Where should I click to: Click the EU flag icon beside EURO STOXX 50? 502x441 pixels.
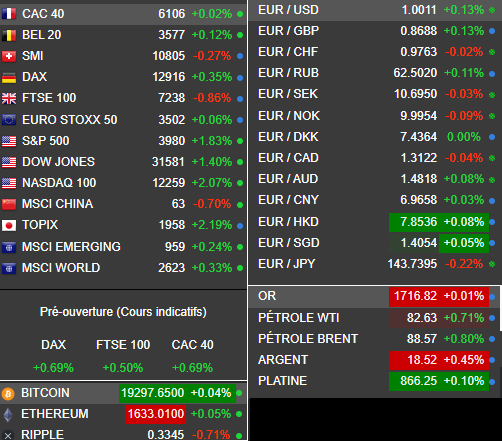9,120
